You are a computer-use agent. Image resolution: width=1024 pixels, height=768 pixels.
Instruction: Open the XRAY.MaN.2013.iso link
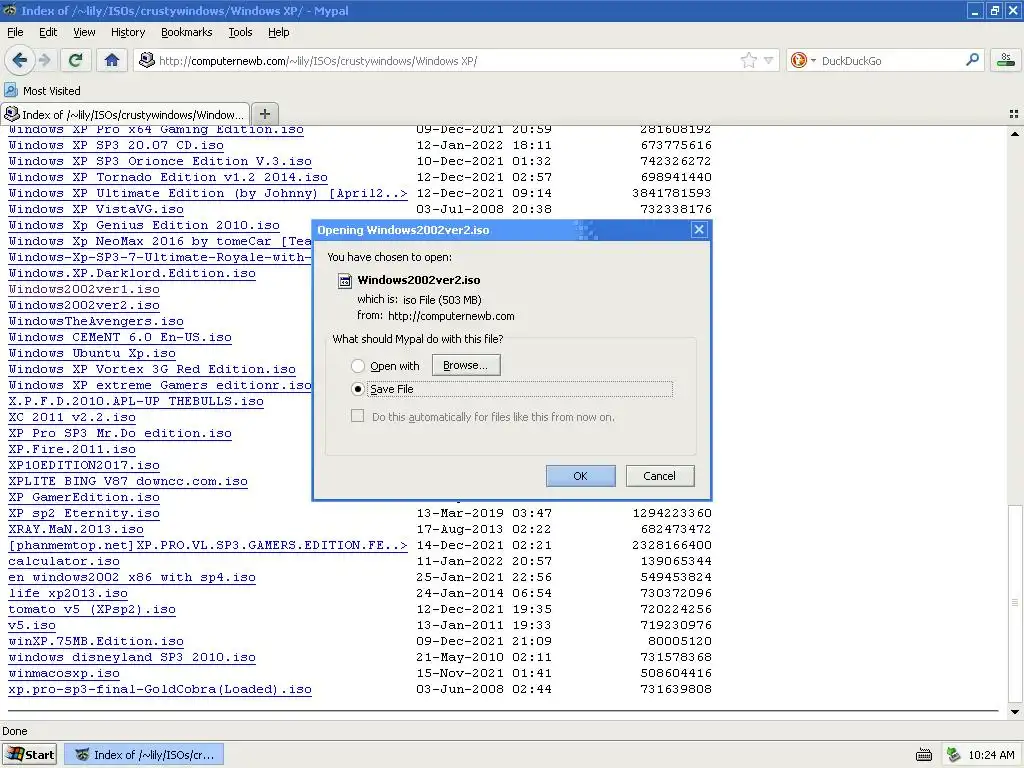point(76,529)
